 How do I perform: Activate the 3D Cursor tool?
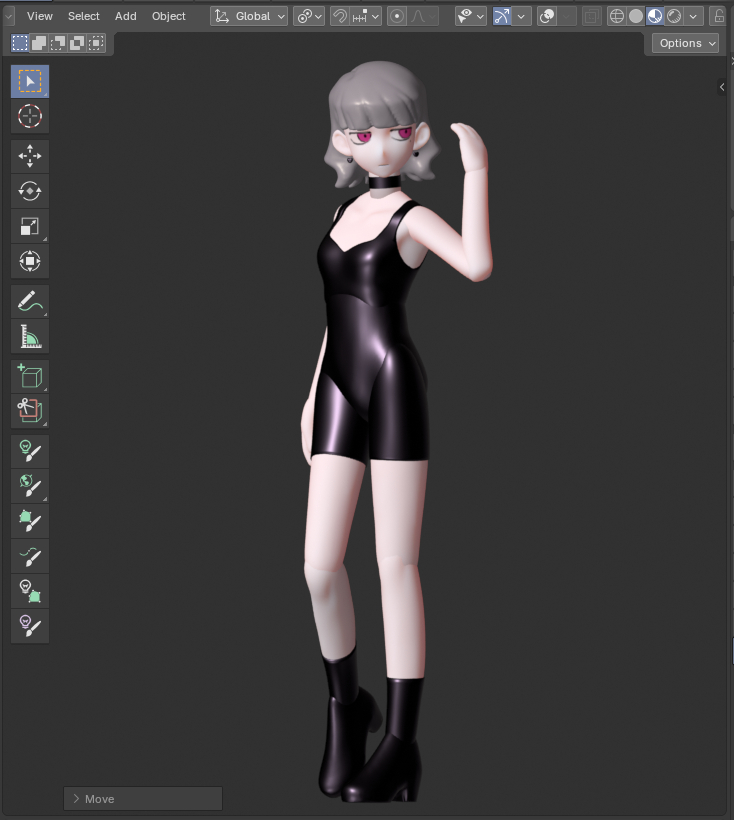coord(30,116)
